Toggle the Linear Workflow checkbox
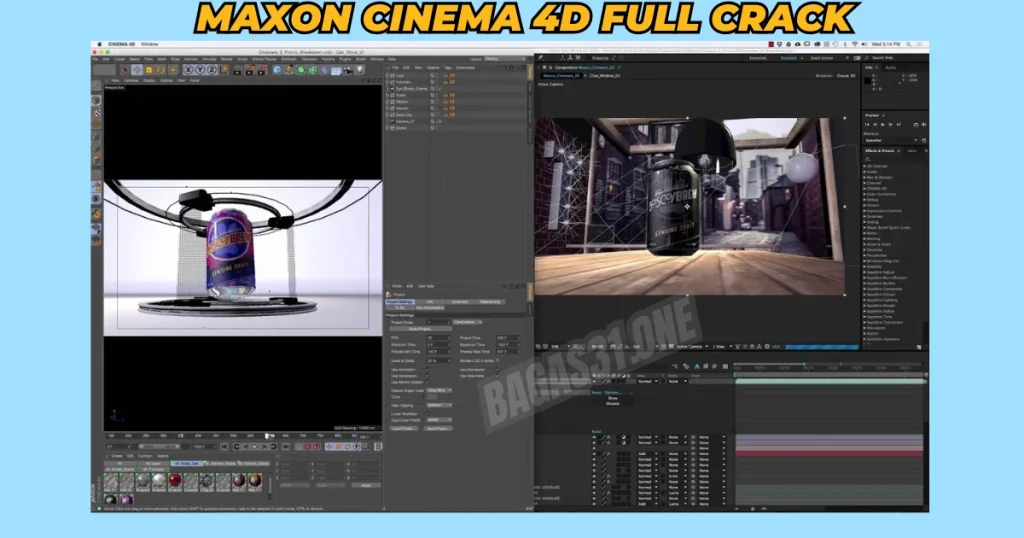The image size is (1024, 538). pos(428,413)
